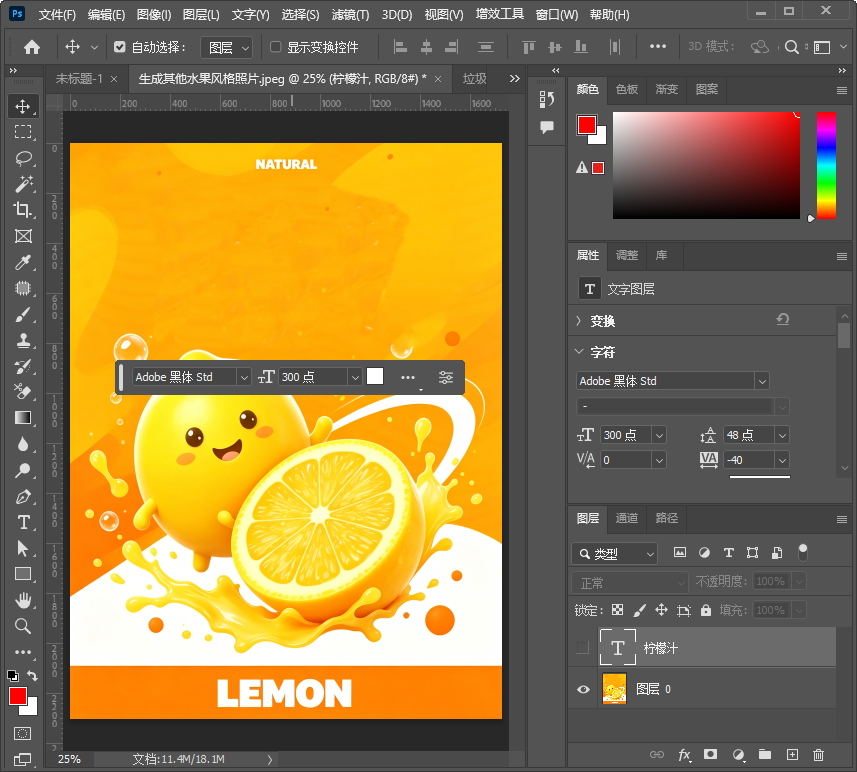Viewport: 857px width, 772px height.
Task: Delete layer using trash icon
Action: [x=818, y=755]
